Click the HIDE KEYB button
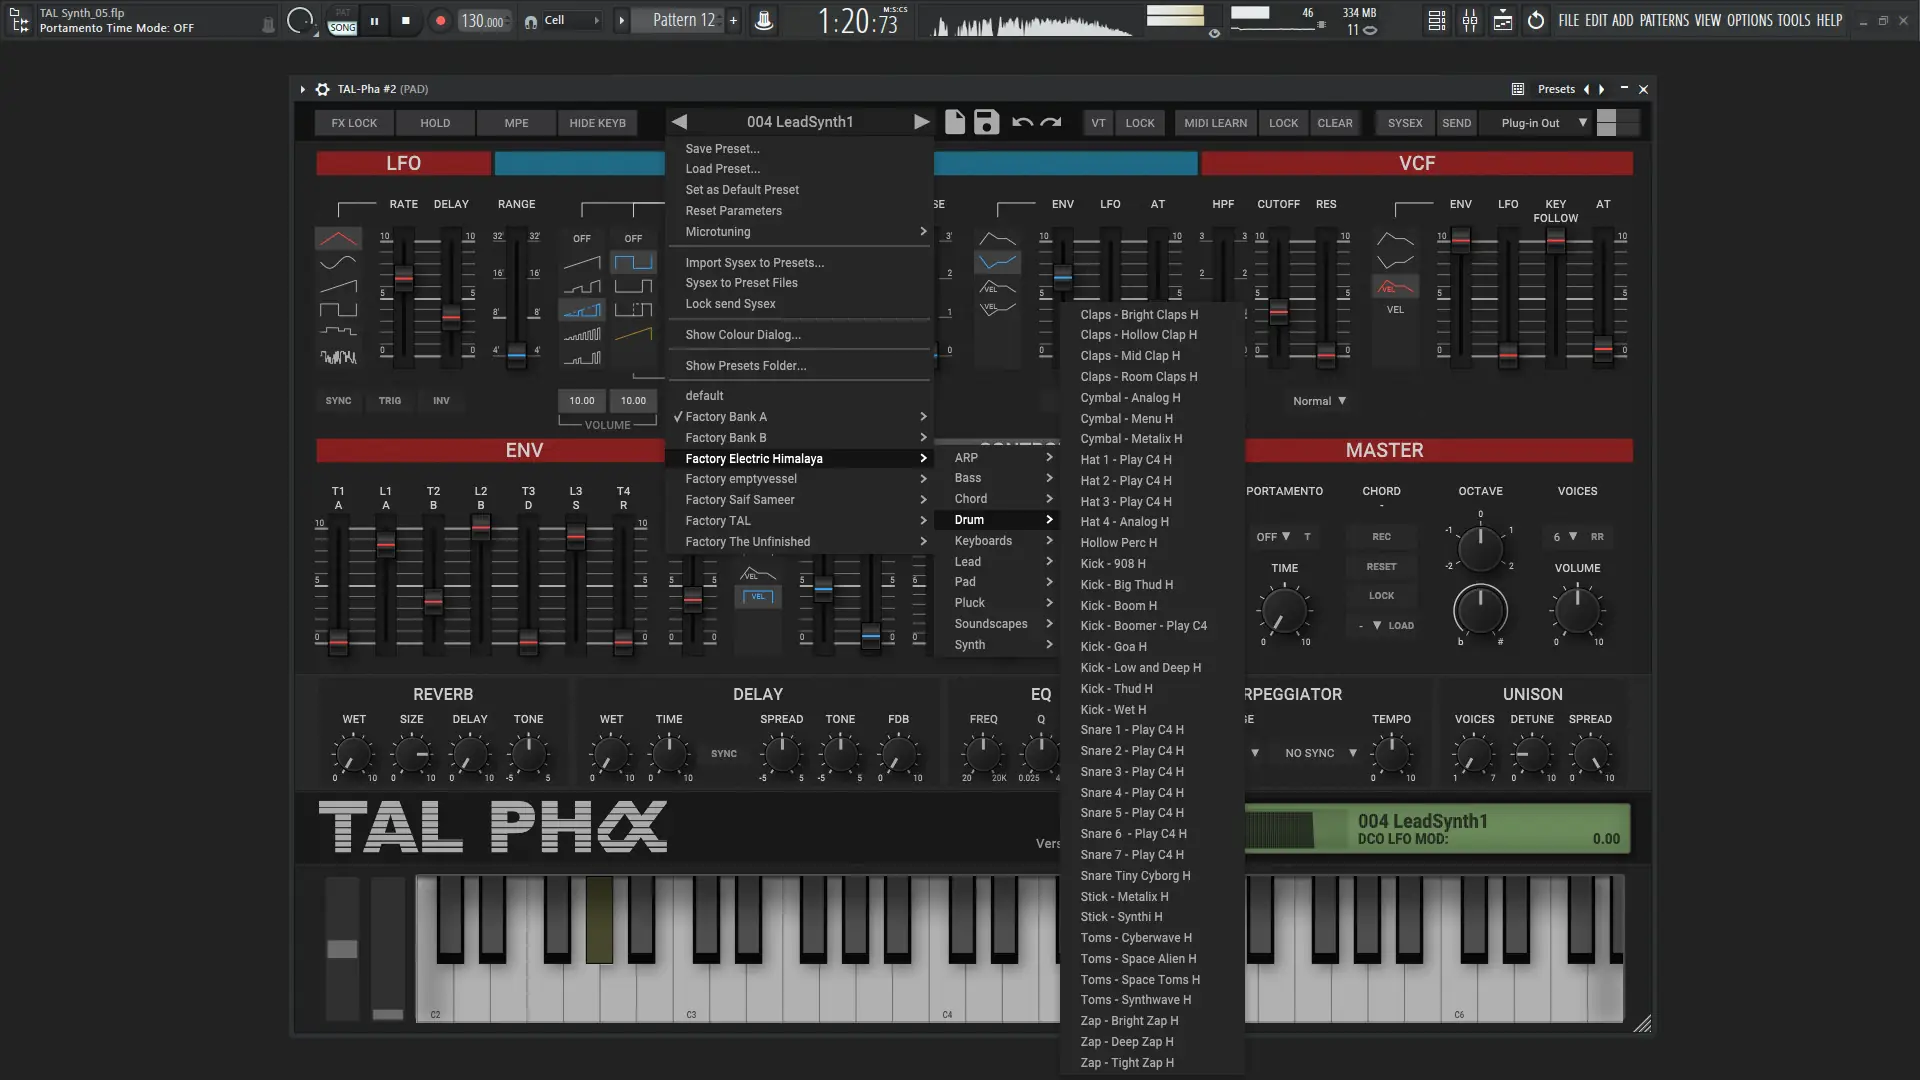Image resolution: width=1920 pixels, height=1080 pixels. 597,123
